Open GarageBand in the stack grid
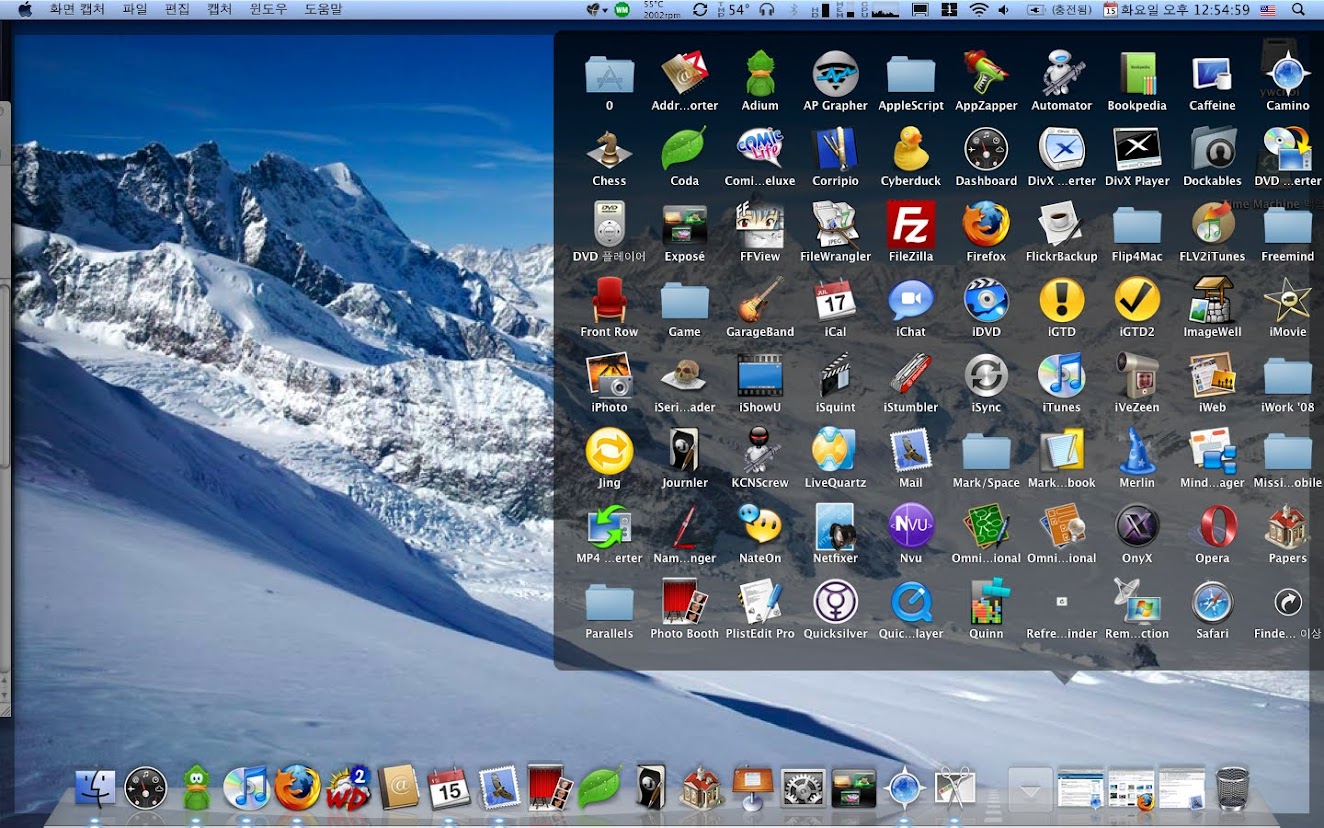 click(760, 302)
